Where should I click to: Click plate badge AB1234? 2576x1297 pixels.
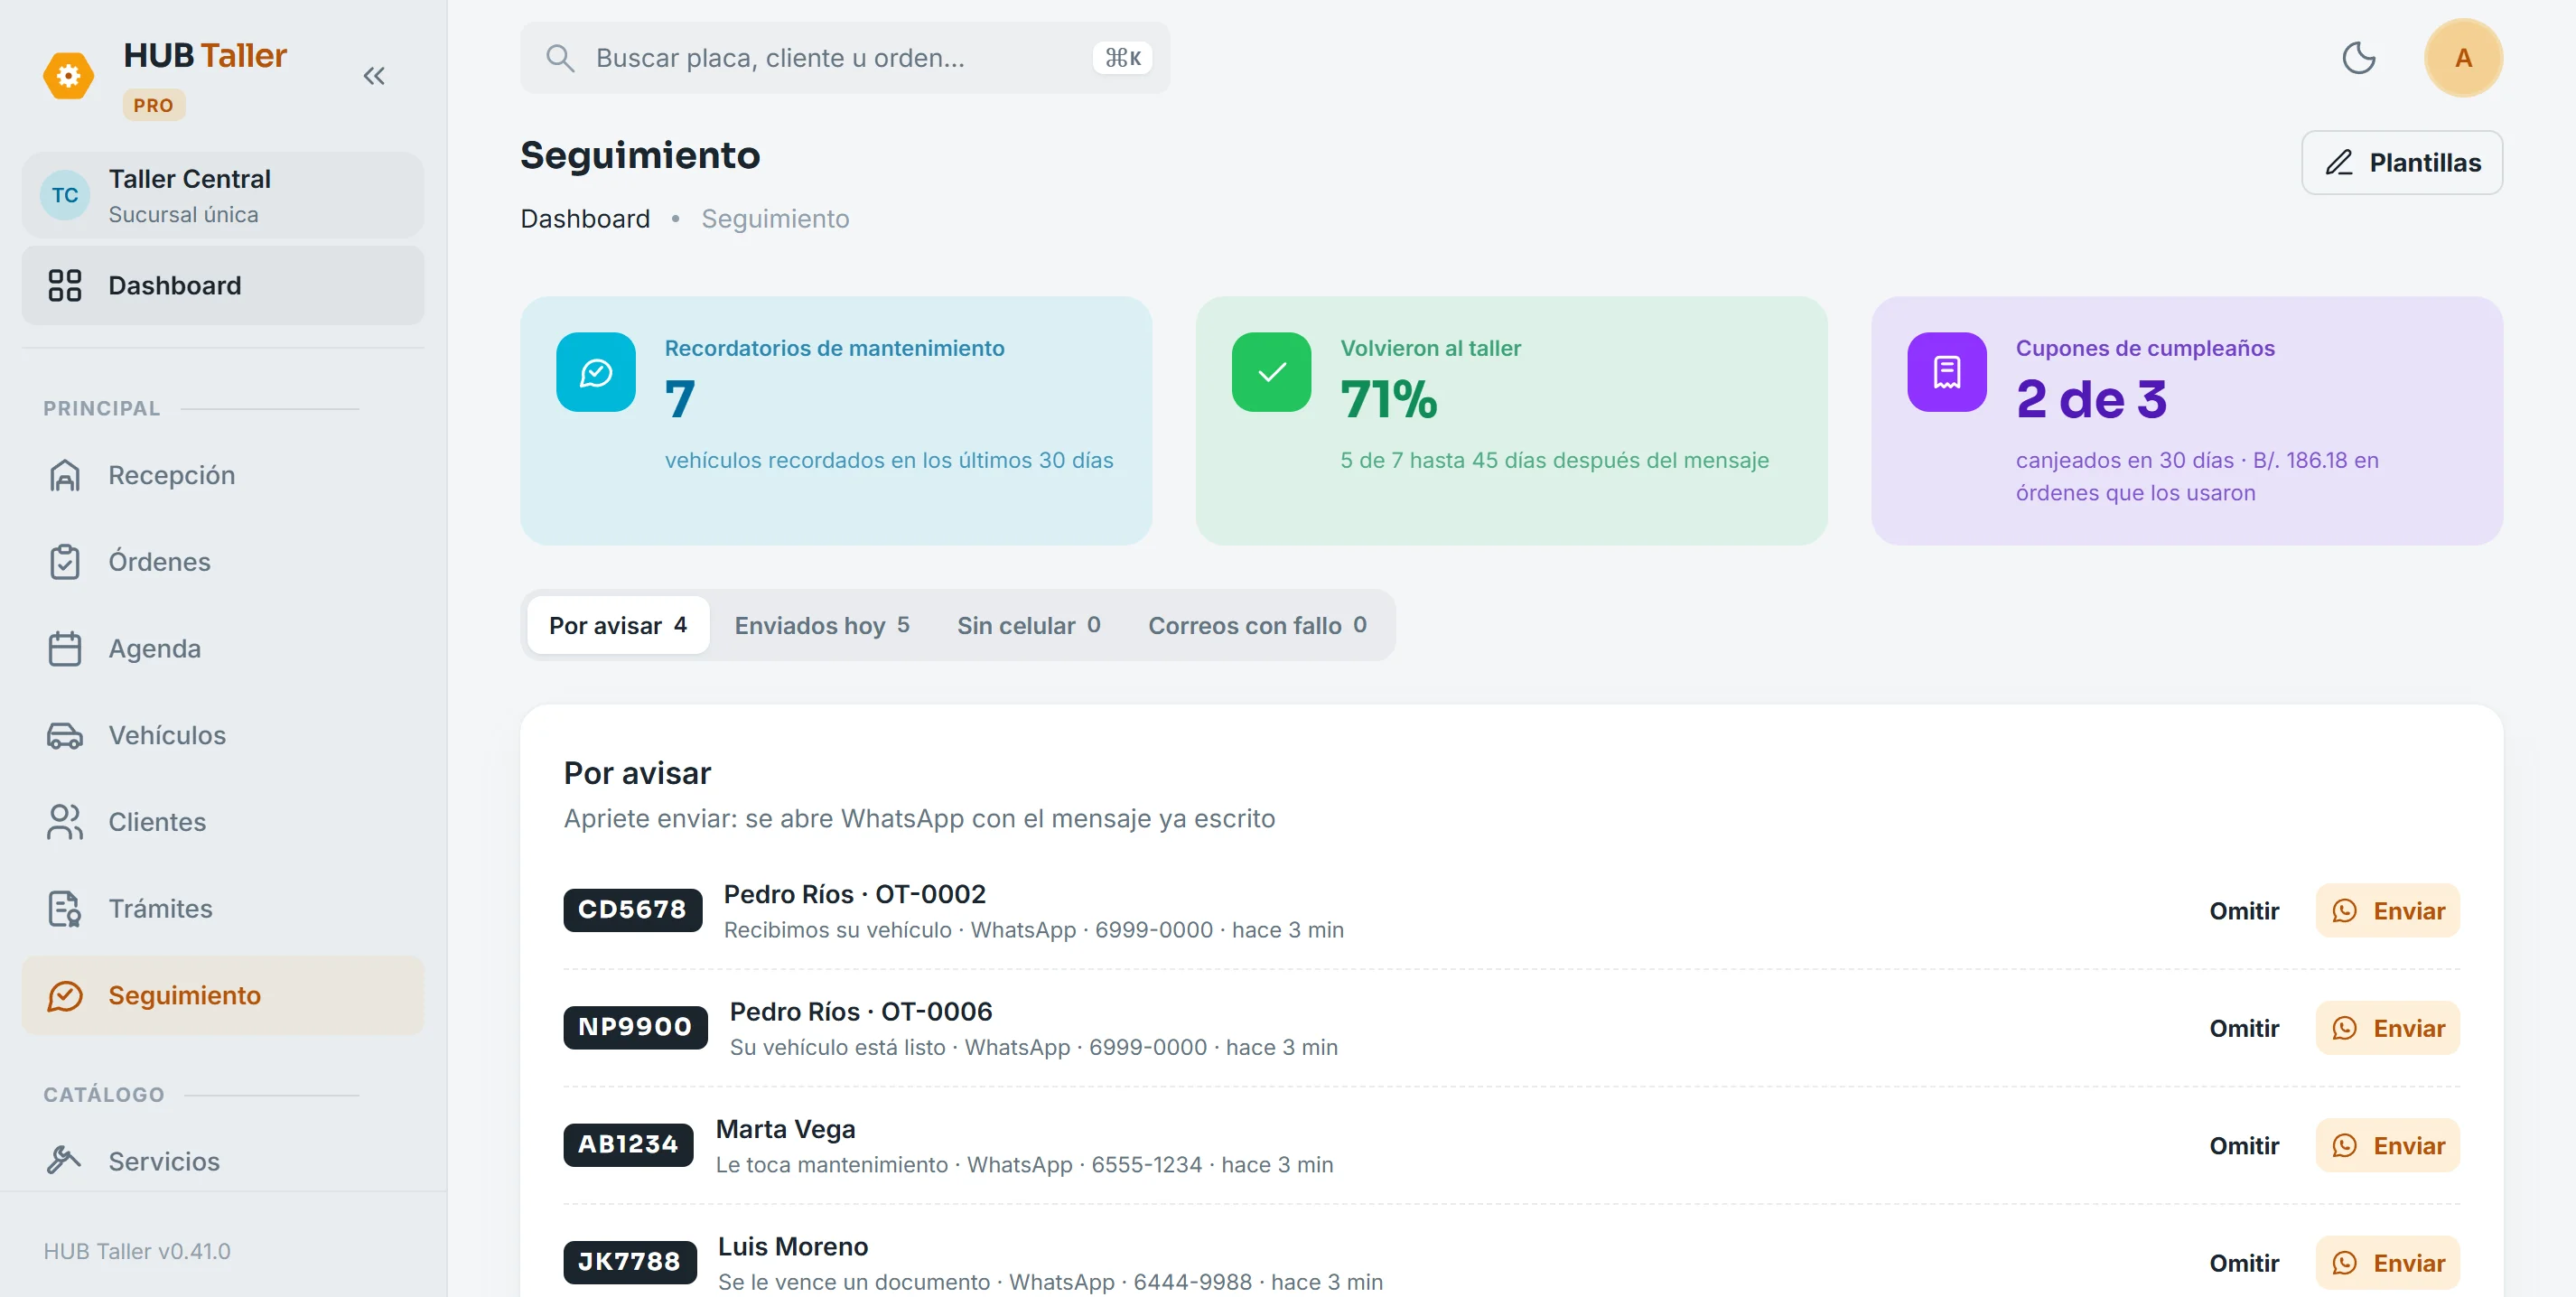tap(628, 1144)
